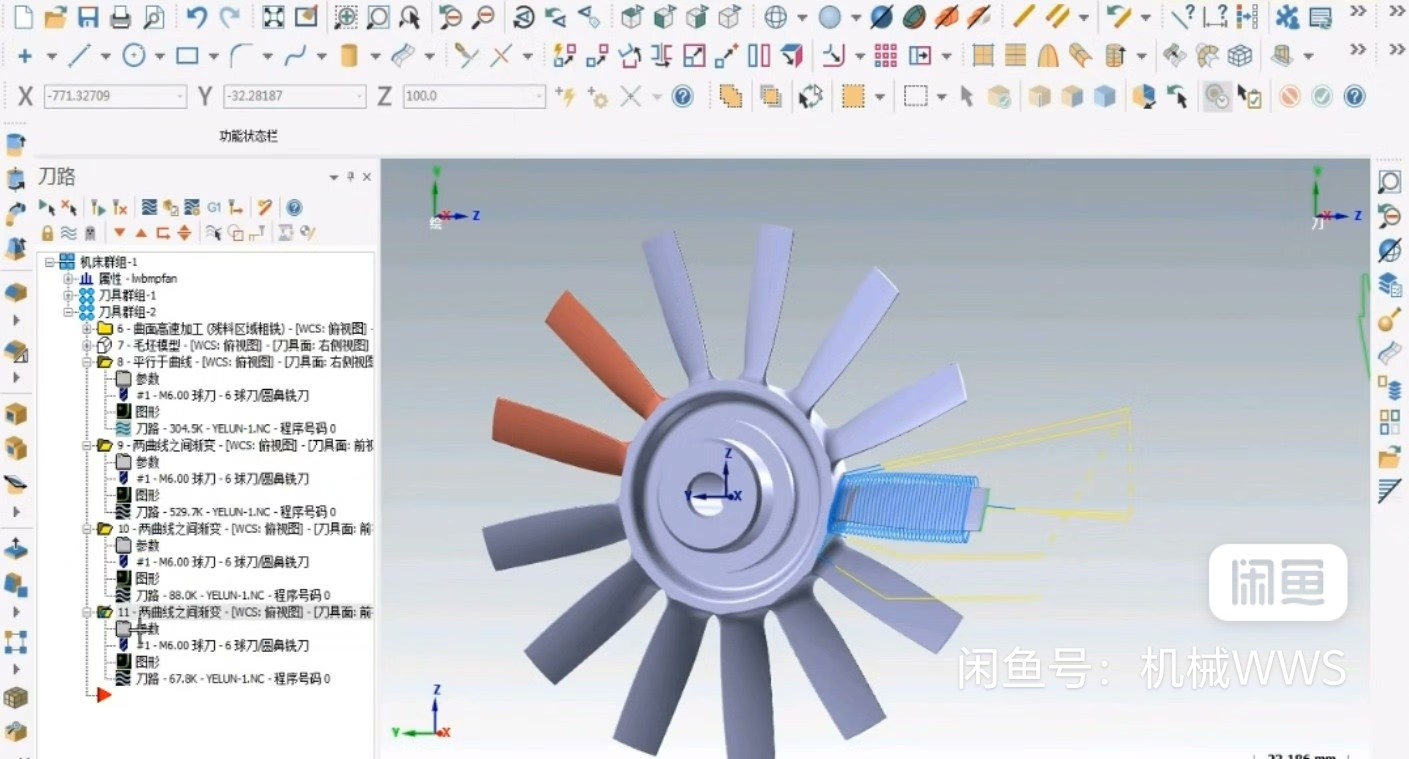Click the help icon in the toolpaths panel

pos(294,208)
